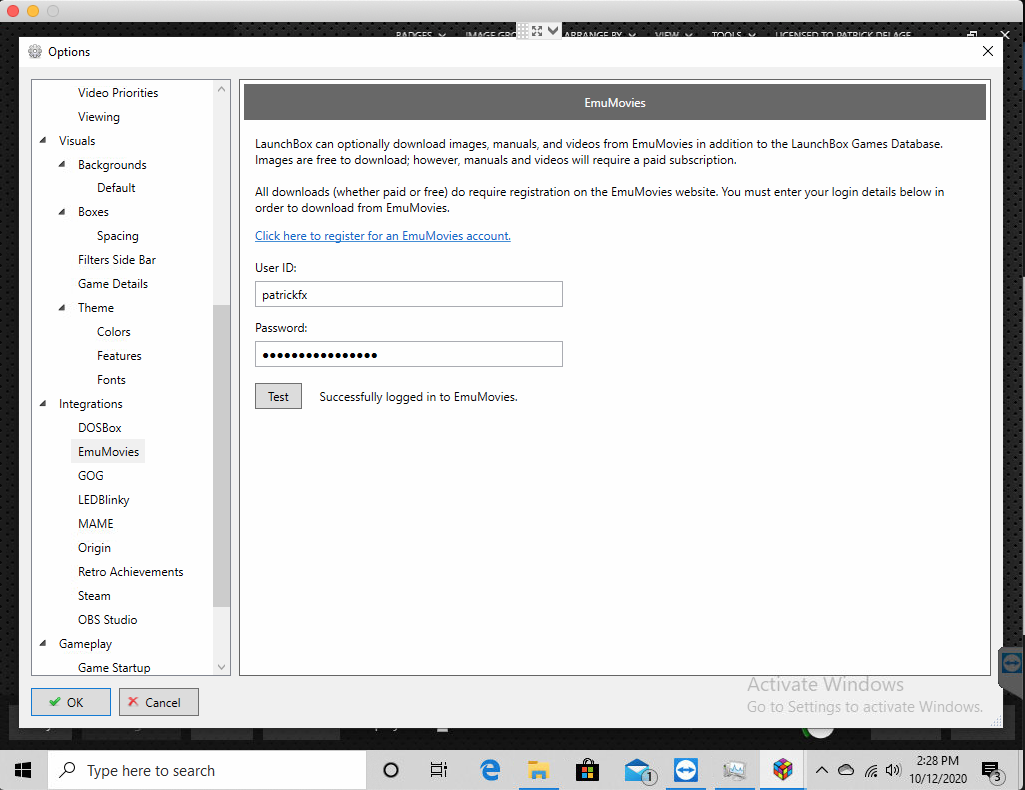Open Game Details visual options
1025x790 pixels.
tap(112, 284)
